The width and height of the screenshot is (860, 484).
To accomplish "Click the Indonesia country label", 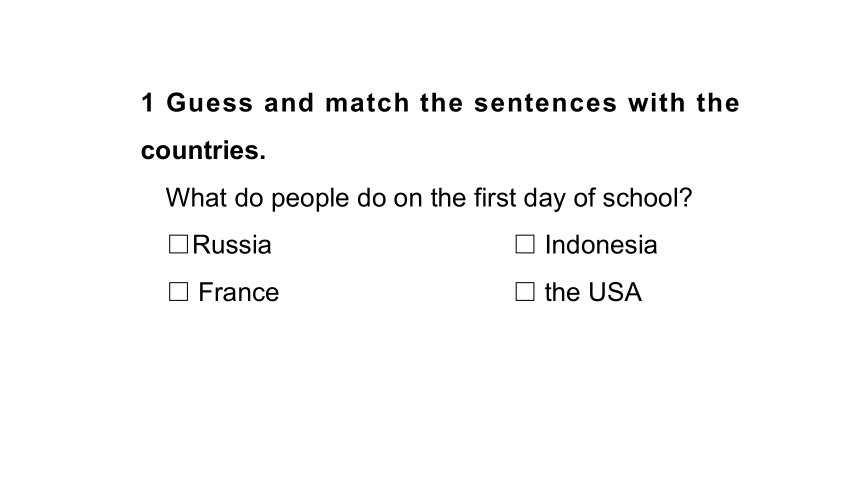I will tap(601, 245).
